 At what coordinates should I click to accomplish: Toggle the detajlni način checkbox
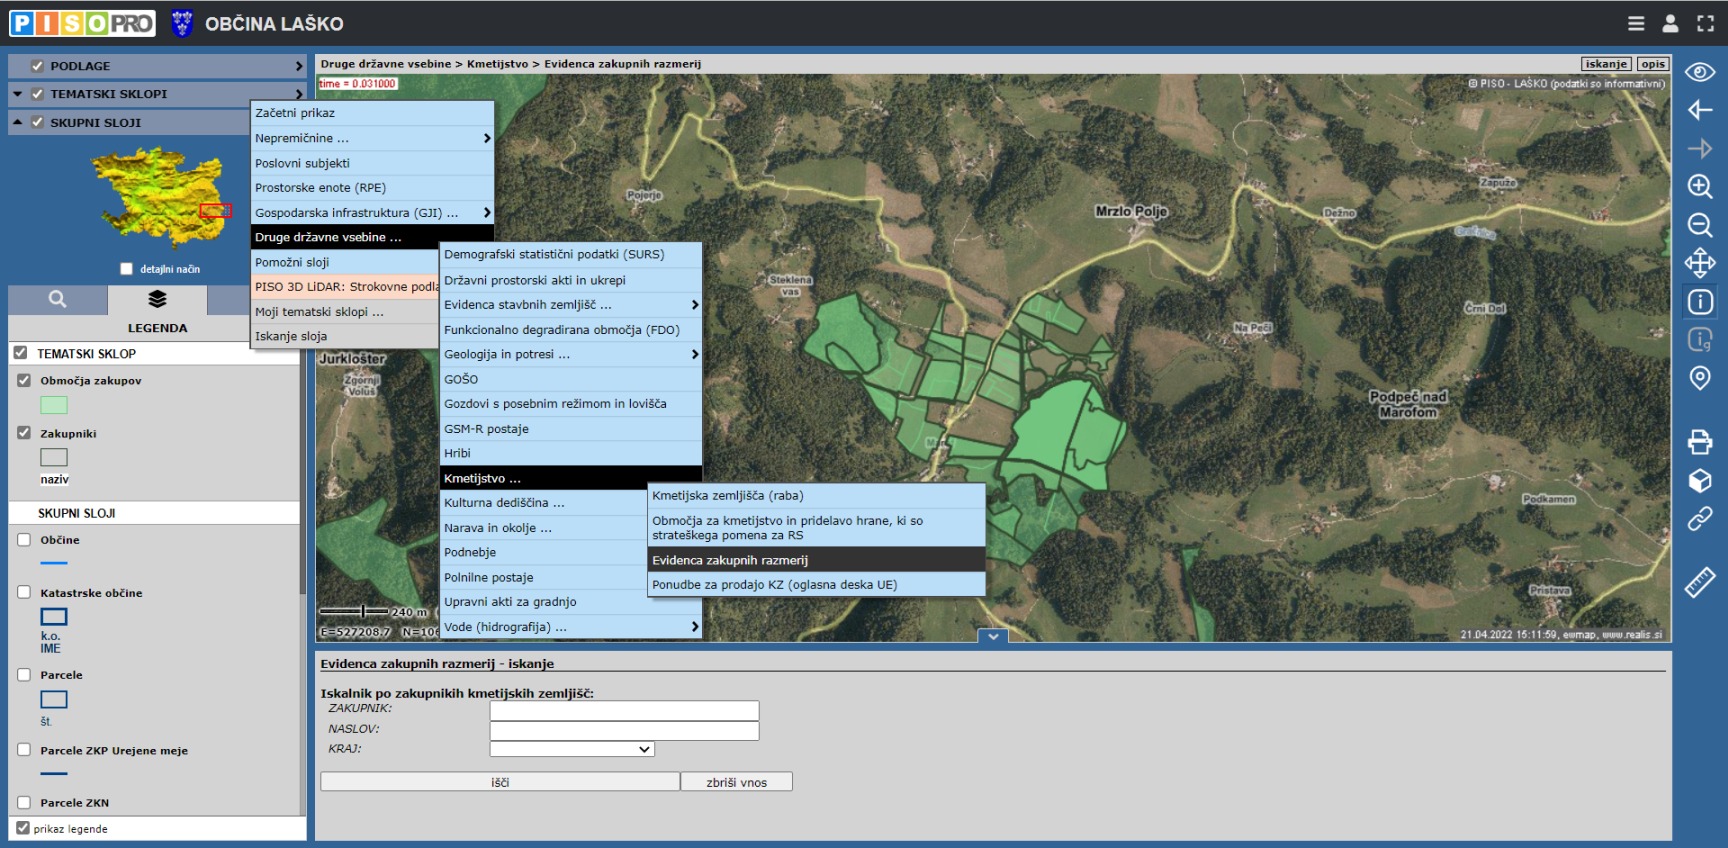(x=126, y=269)
